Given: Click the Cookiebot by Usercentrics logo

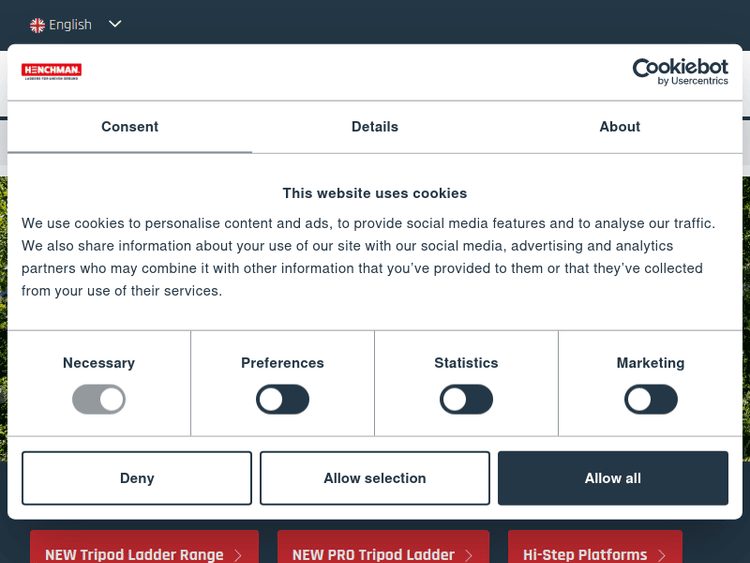Looking at the screenshot, I should (x=680, y=71).
